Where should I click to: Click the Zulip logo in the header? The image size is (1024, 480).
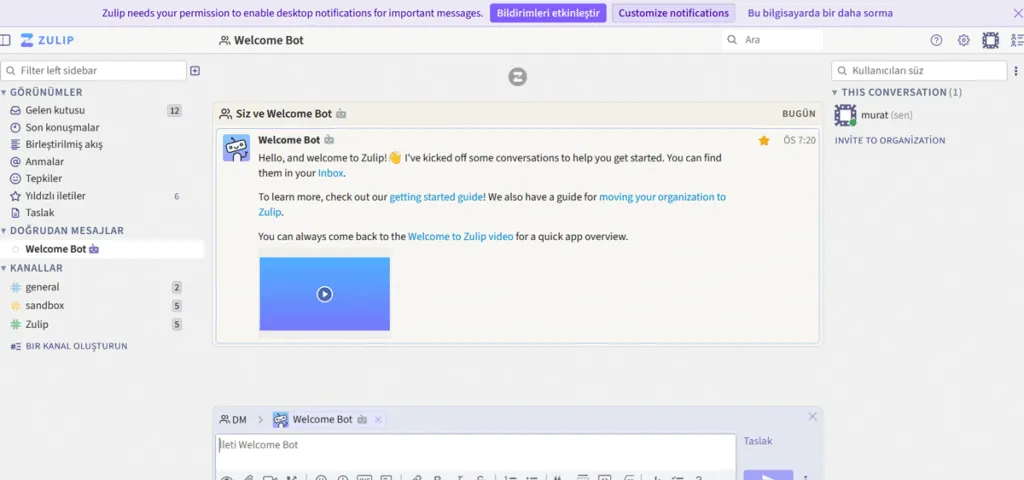(47, 41)
